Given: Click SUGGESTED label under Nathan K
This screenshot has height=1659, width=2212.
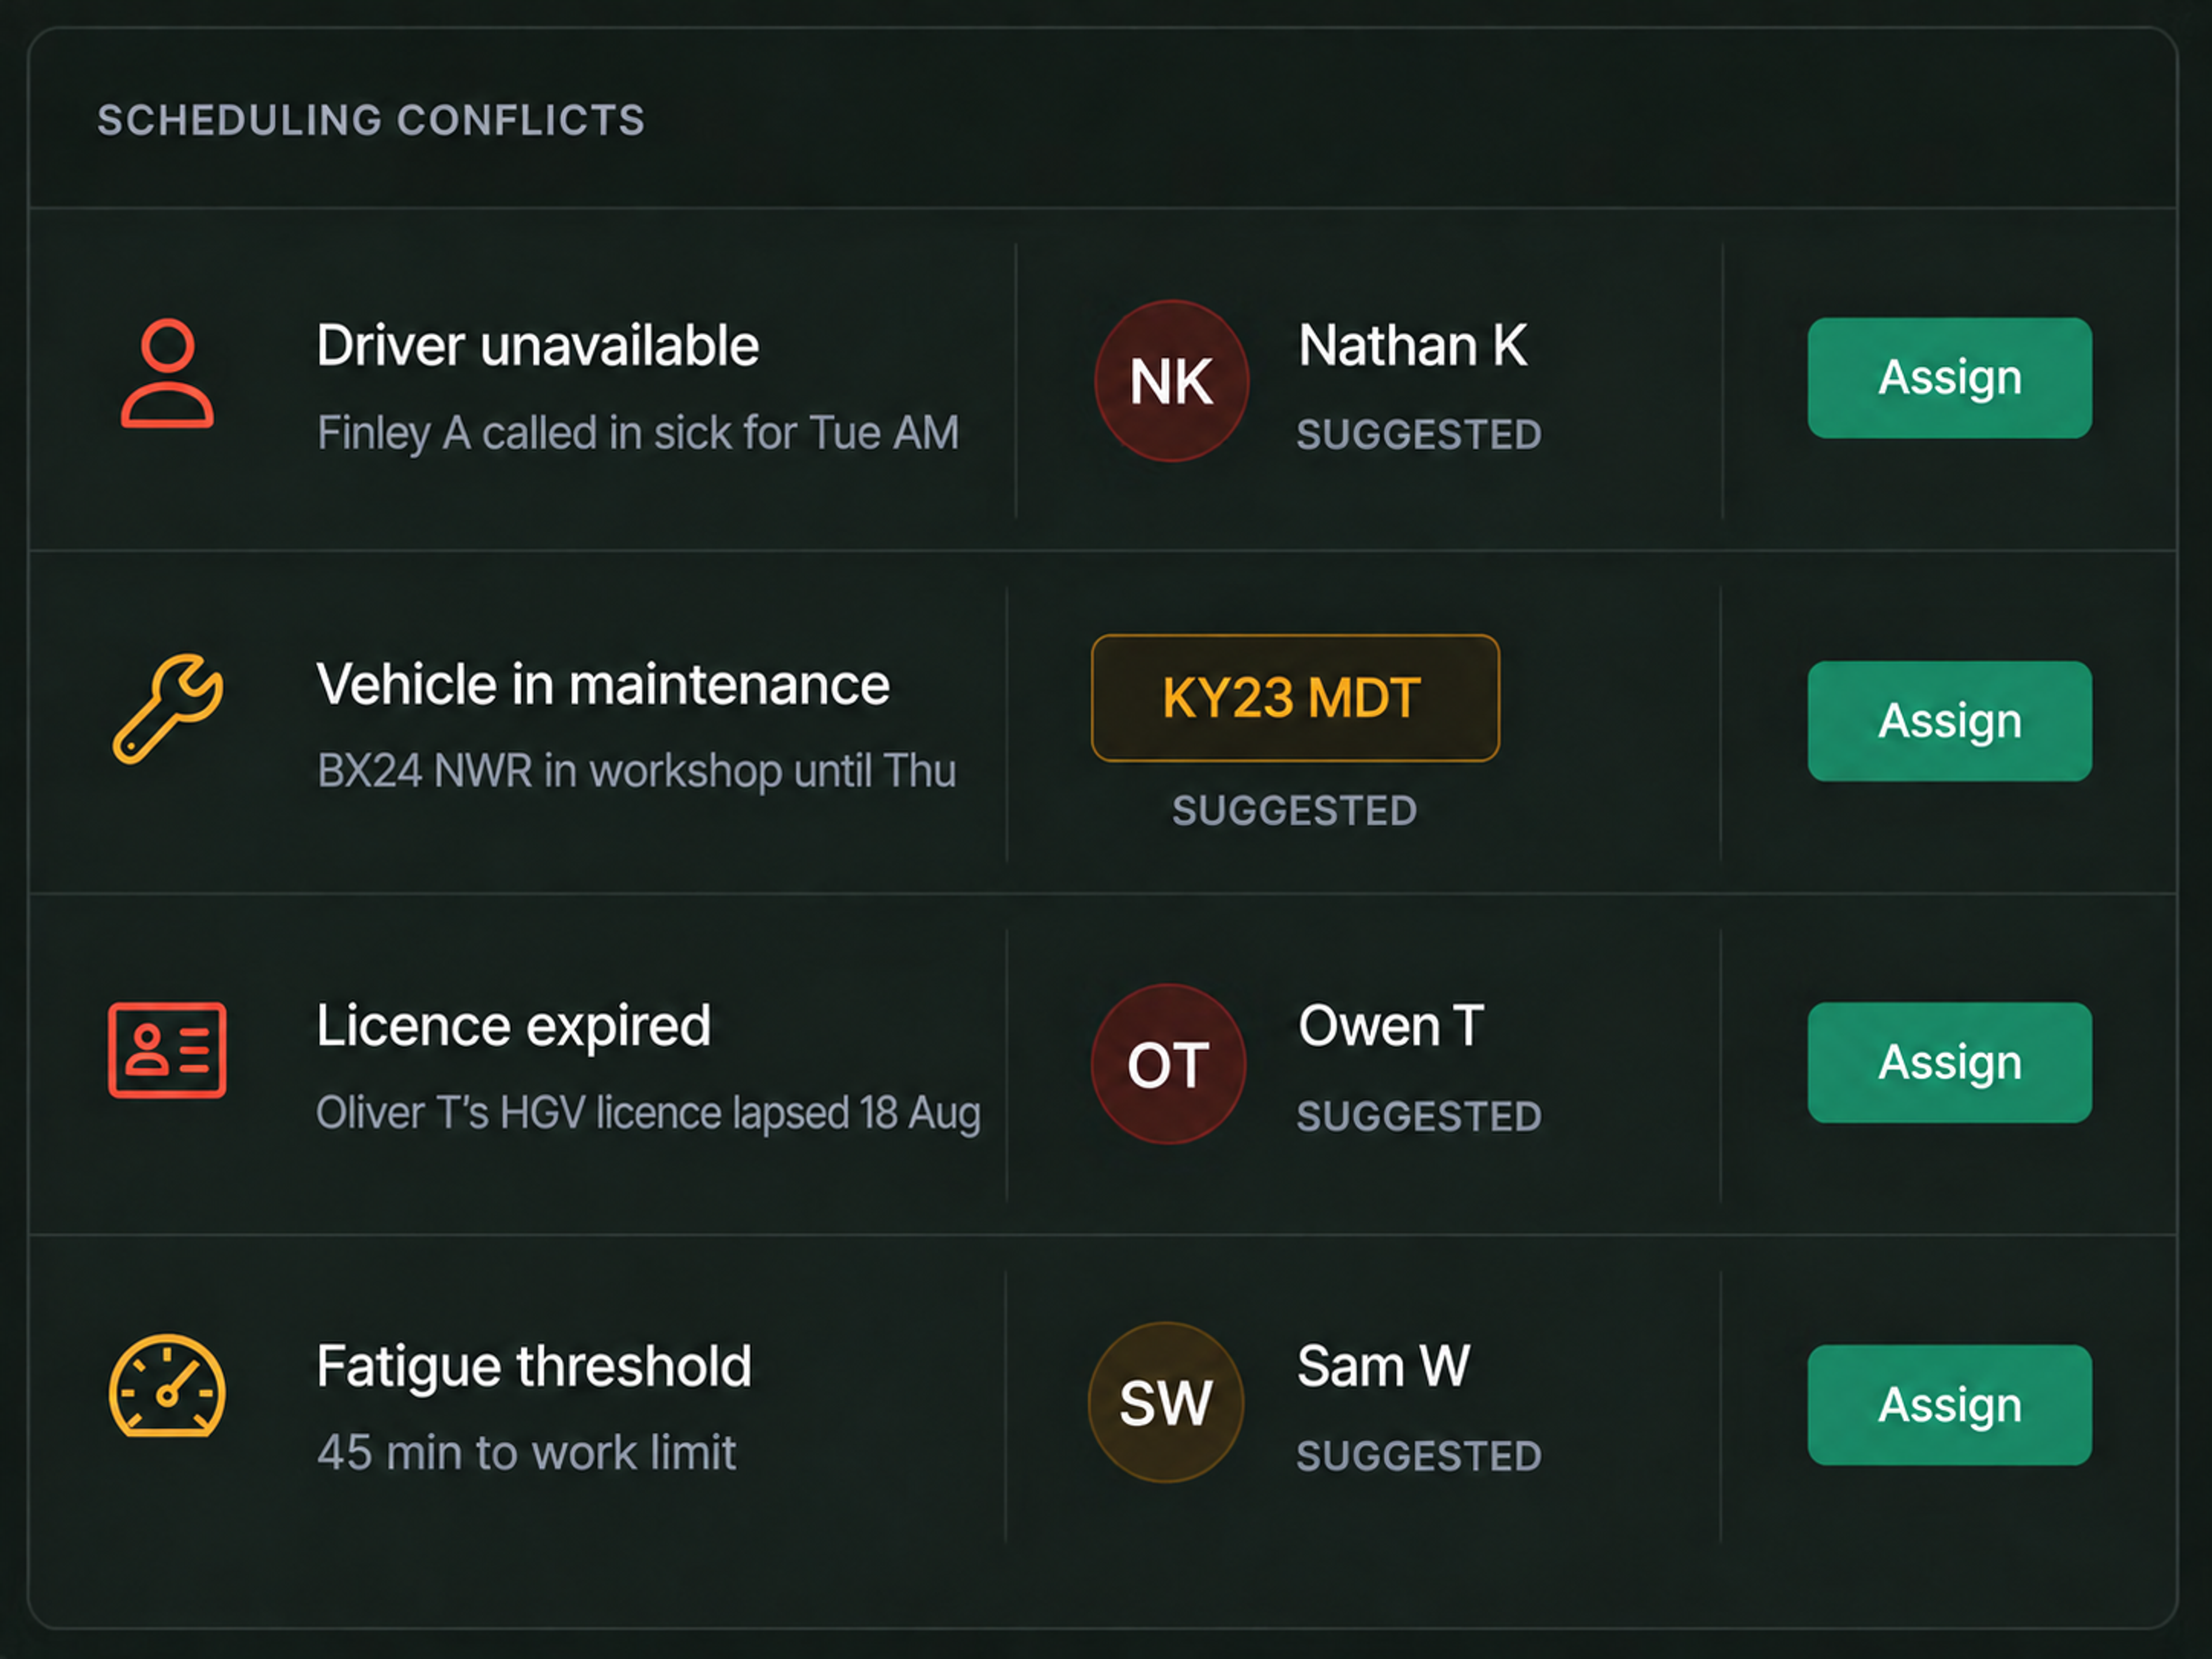Looking at the screenshot, I should pyautogui.click(x=1419, y=435).
